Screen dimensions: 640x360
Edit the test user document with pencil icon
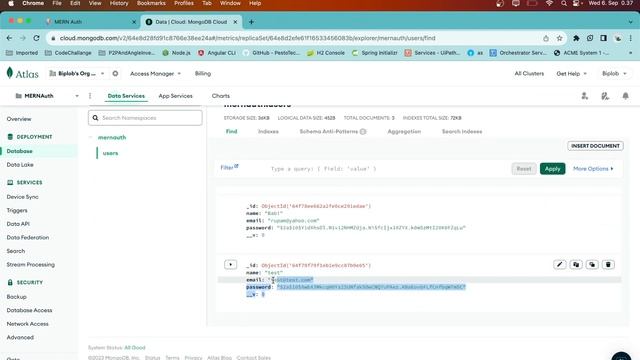pos(560,264)
